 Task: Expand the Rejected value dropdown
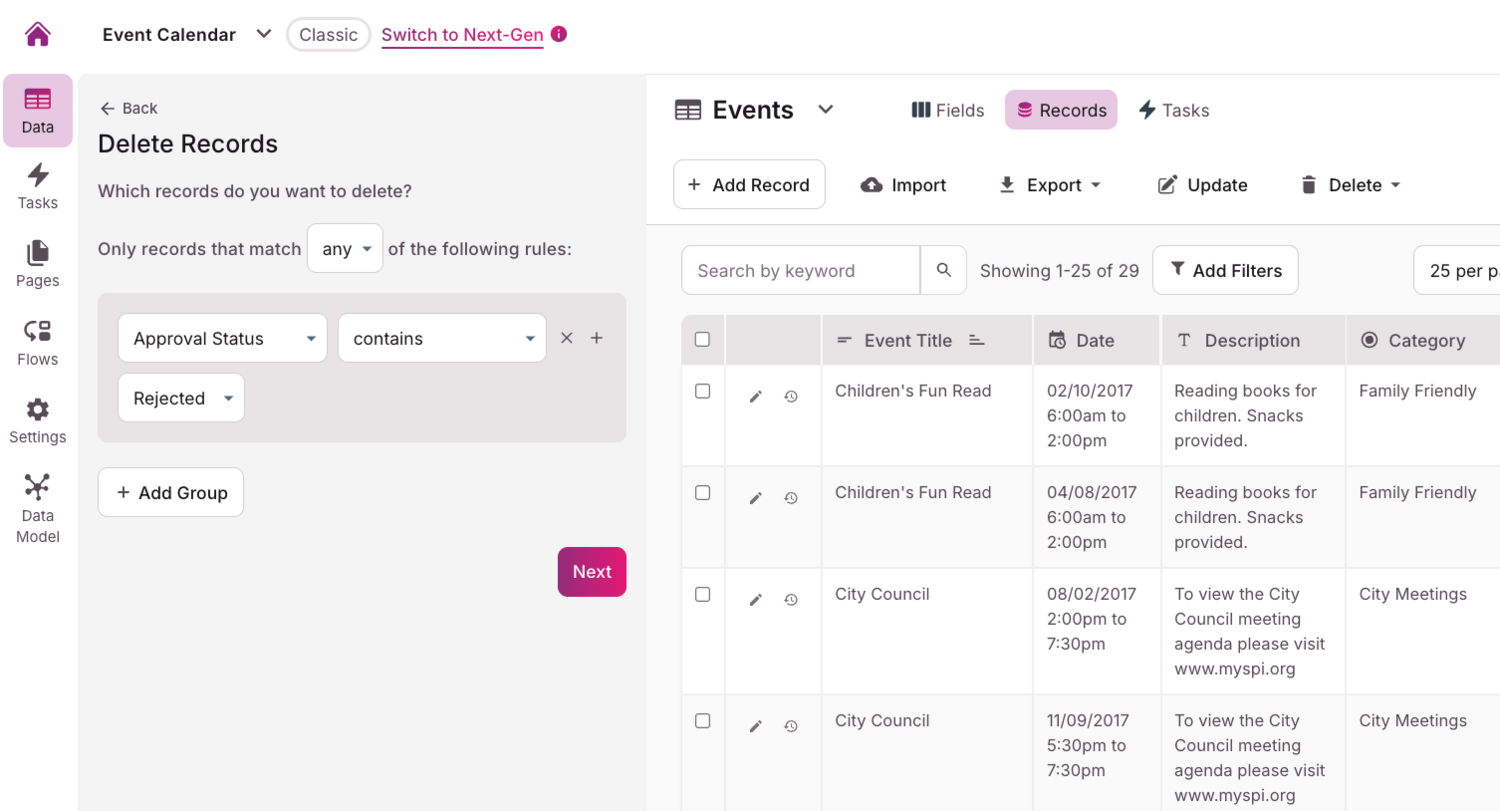point(181,398)
